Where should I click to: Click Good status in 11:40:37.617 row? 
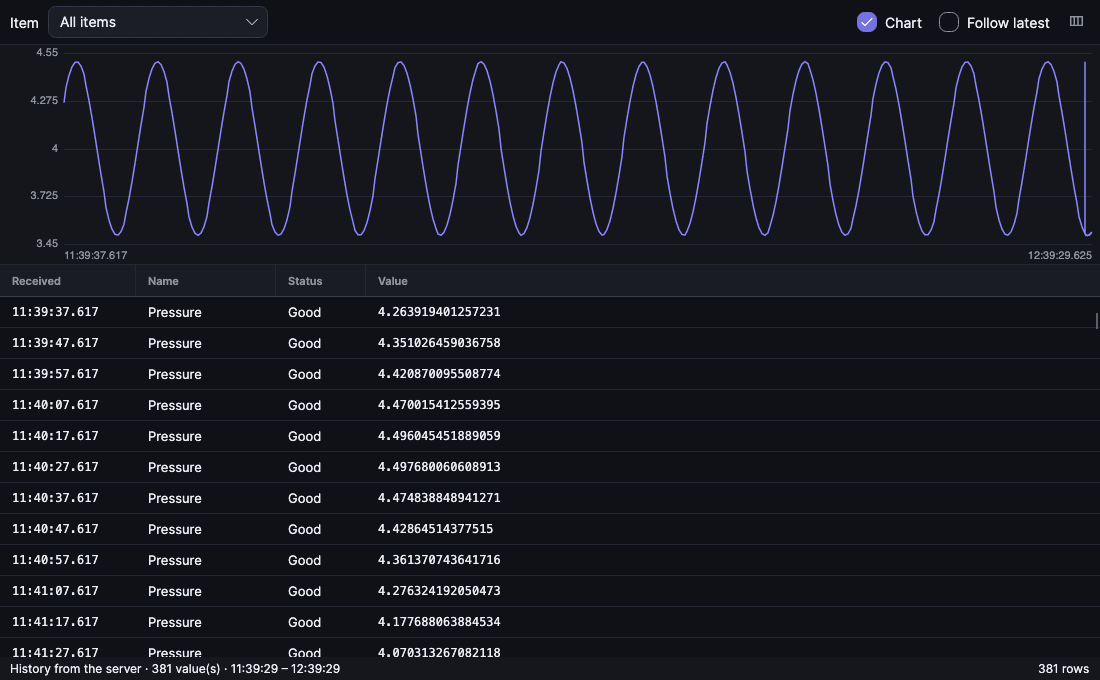(x=304, y=498)
